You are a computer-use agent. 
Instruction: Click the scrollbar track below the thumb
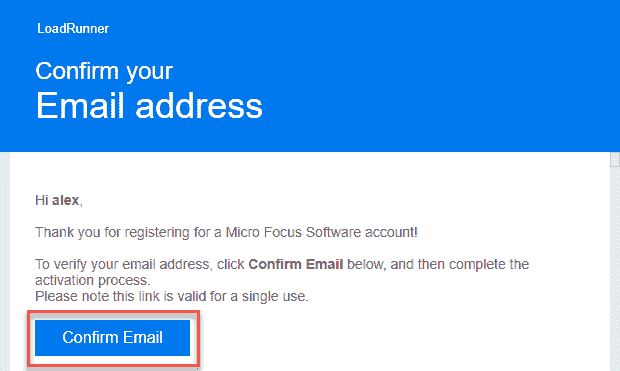coord(615,269)
